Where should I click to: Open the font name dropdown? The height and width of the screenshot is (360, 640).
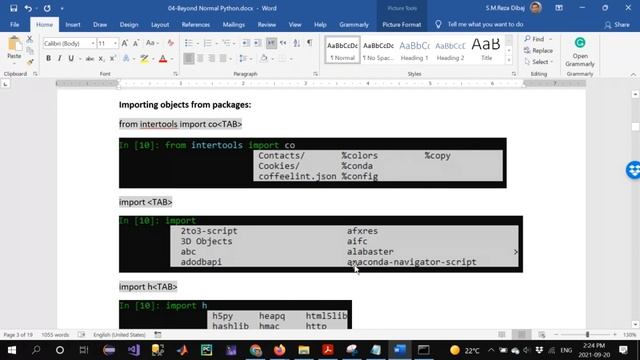tap(93, 43)
